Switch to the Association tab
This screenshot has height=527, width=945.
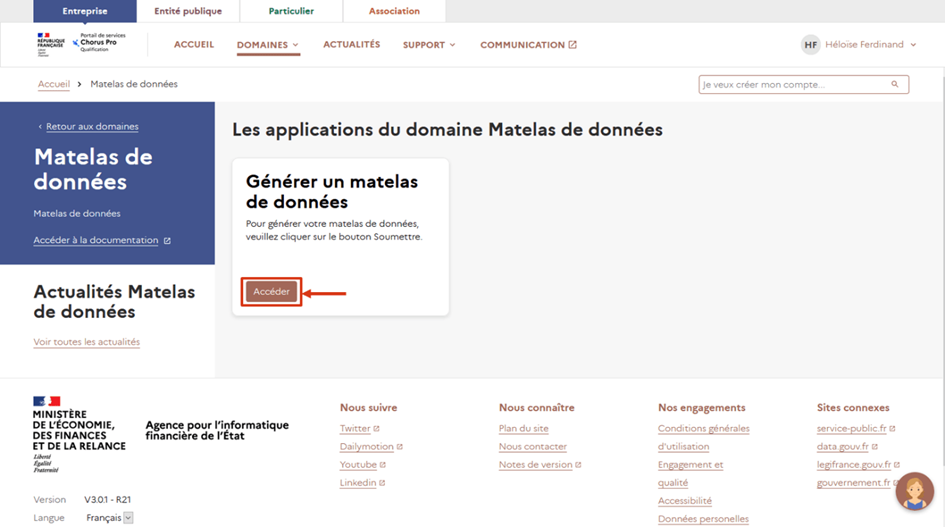pos(394,11)
